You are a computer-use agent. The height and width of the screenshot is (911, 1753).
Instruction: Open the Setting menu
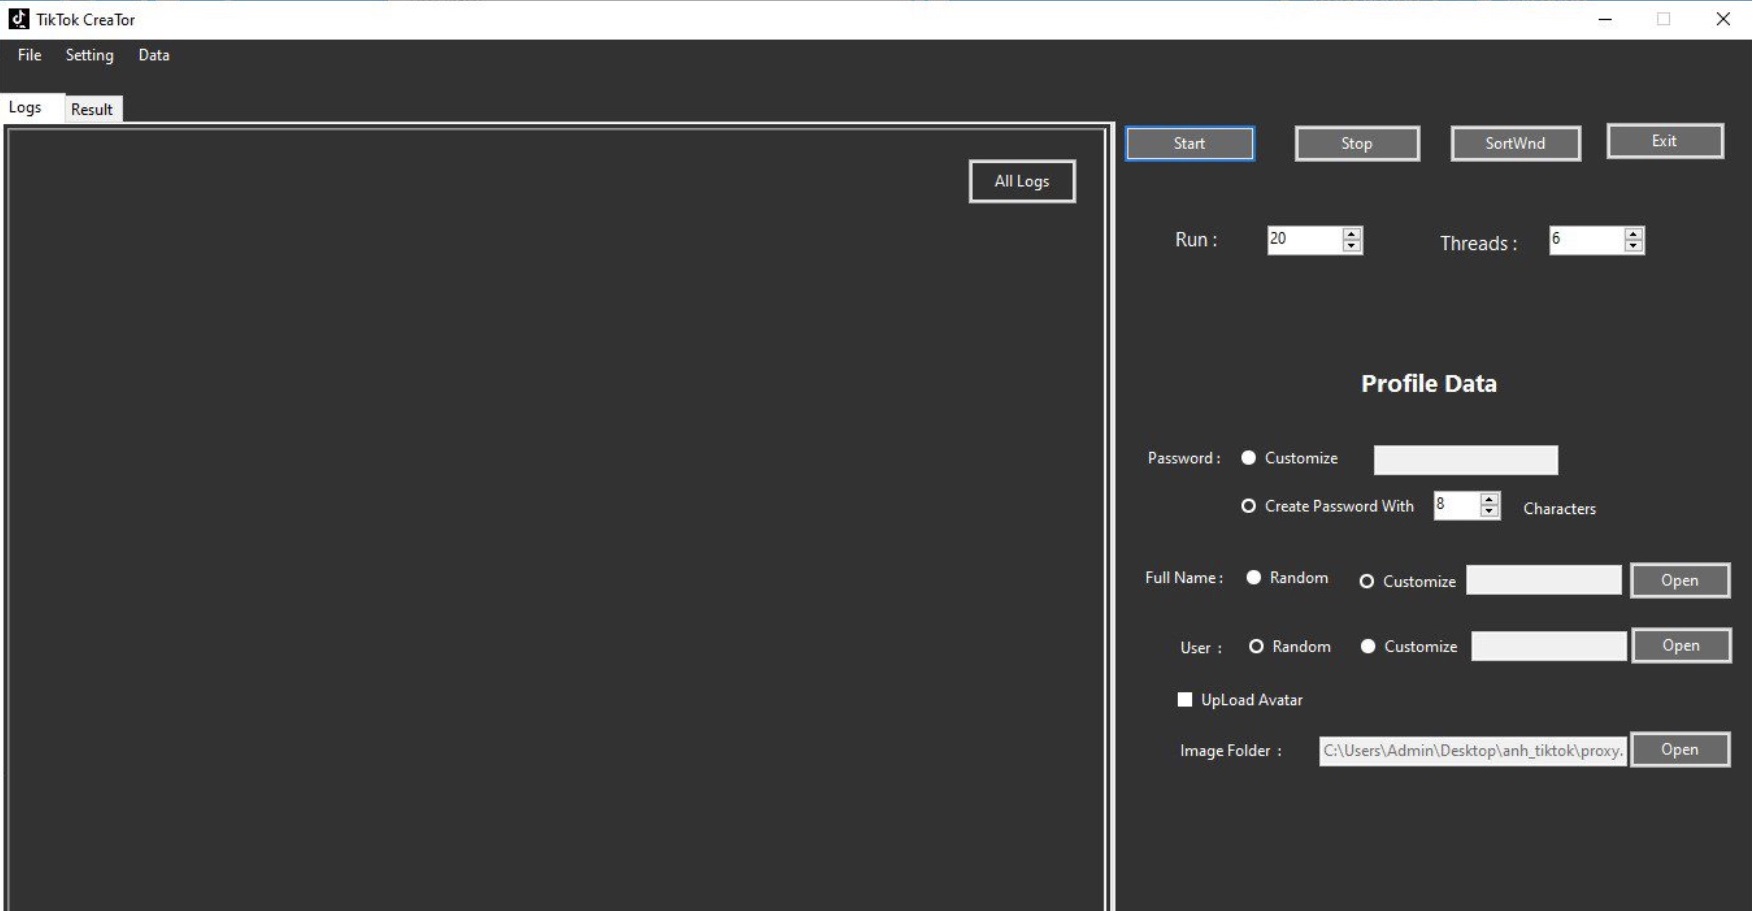click(89, 55)
